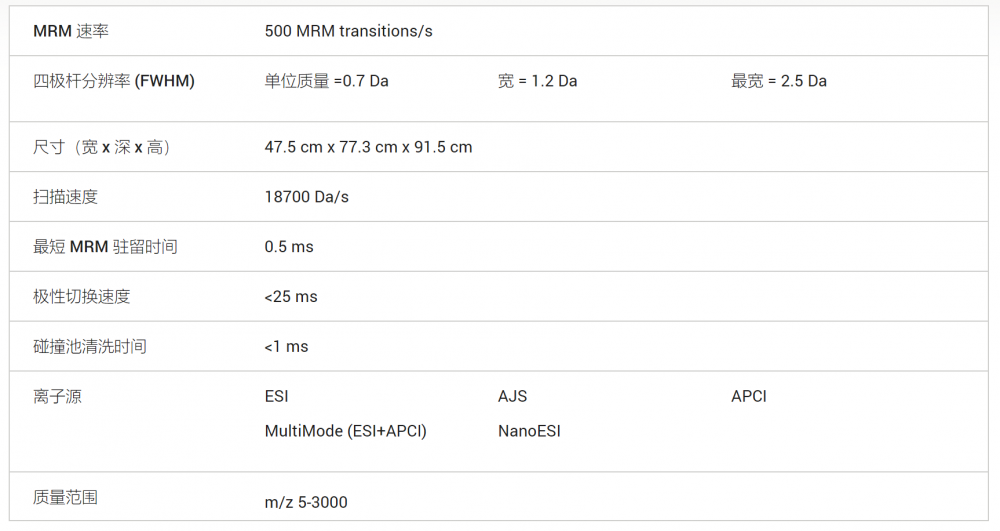The image size is (1000, 531).
Task: Click the 四极杆分辨率 (FWHM) label
Action: pos(114,81)
